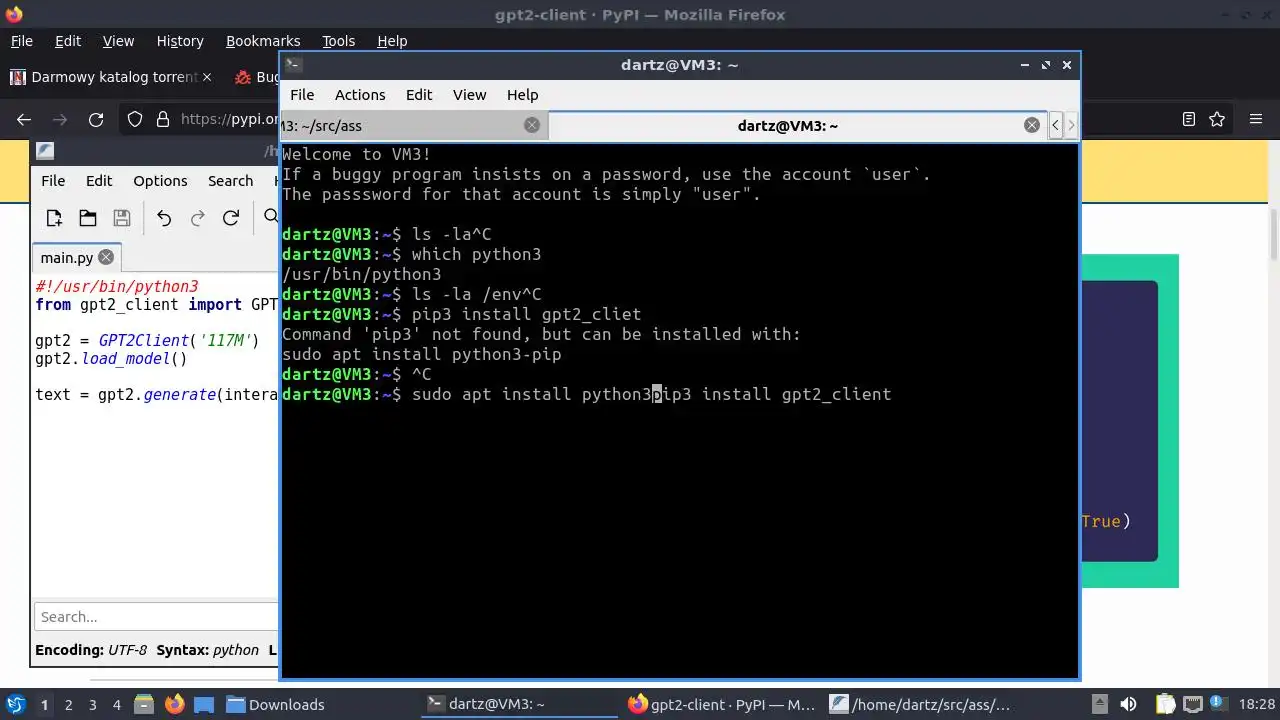Activate the gpt2-client PyPI Firefox taskbar button

722,704
